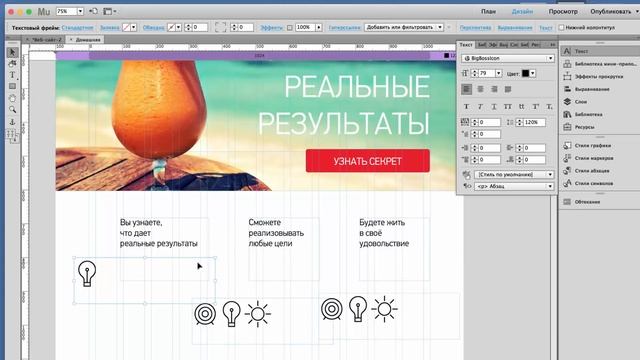The height and width of the screenshot is (360, 640).
Task: Open the zoom level 75% dropdown
Action: (x=80, y=11)
